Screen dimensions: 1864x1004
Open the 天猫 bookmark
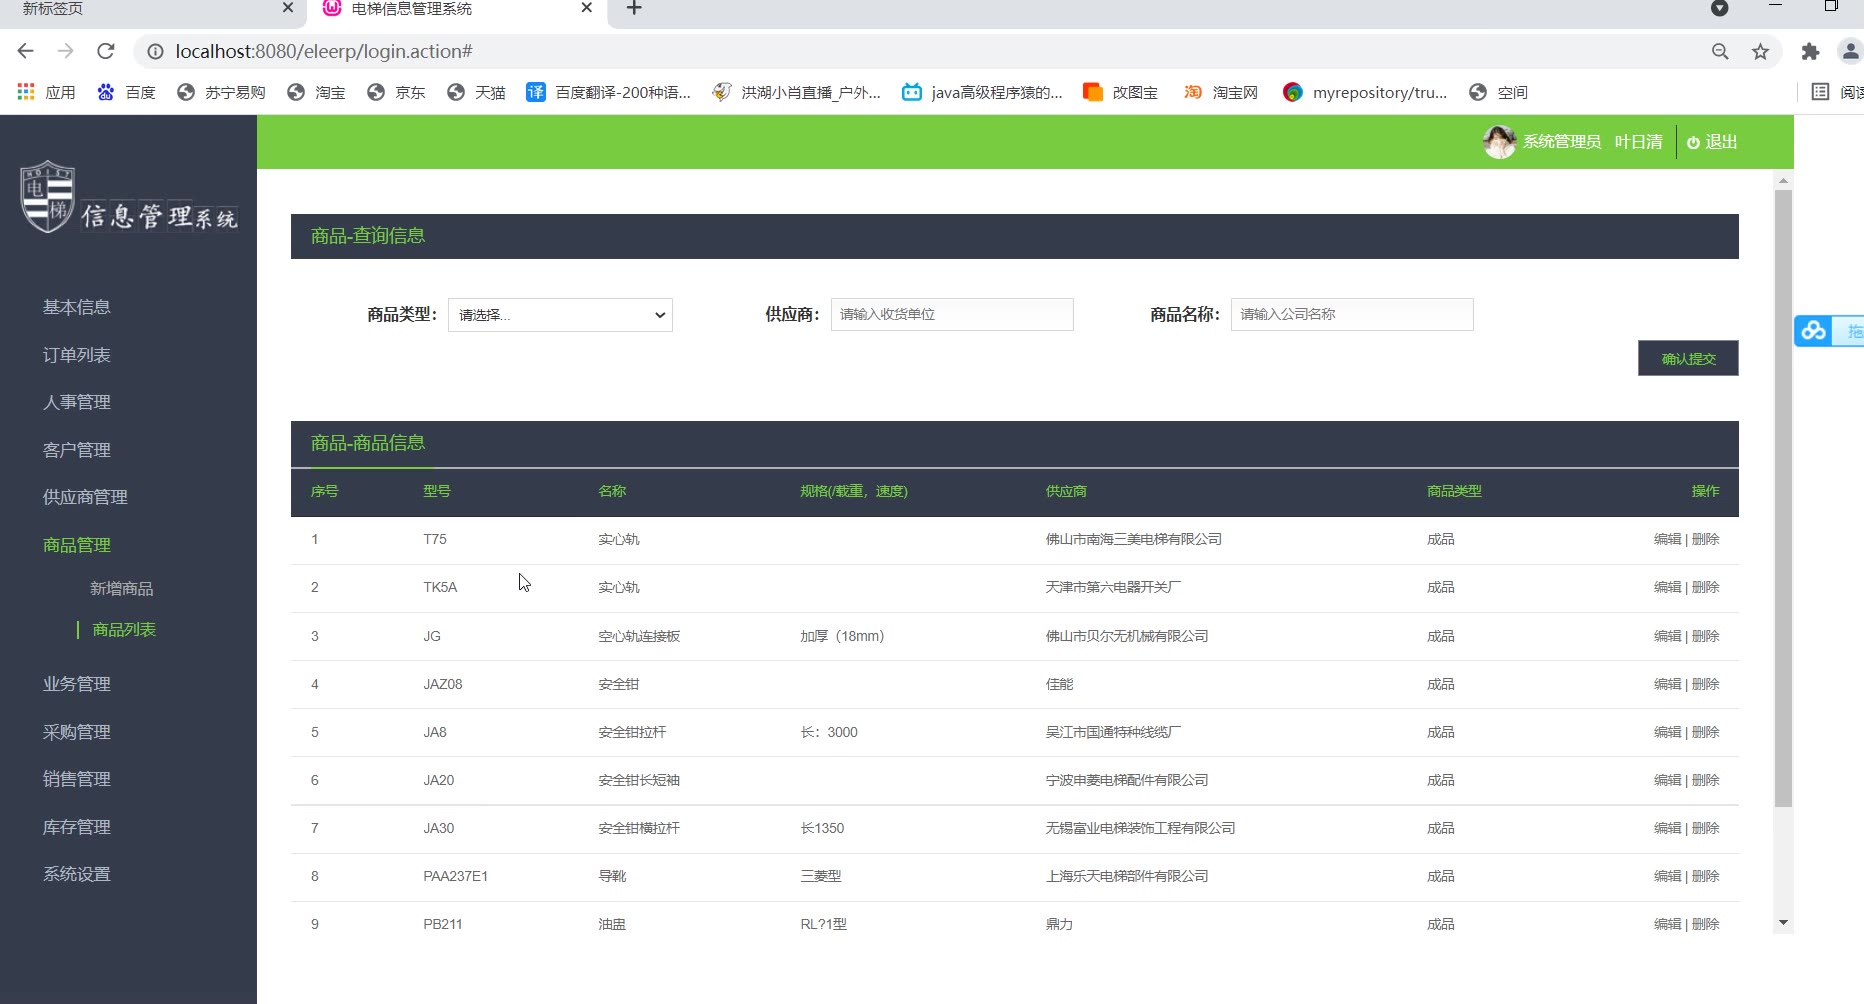(476, 92)
